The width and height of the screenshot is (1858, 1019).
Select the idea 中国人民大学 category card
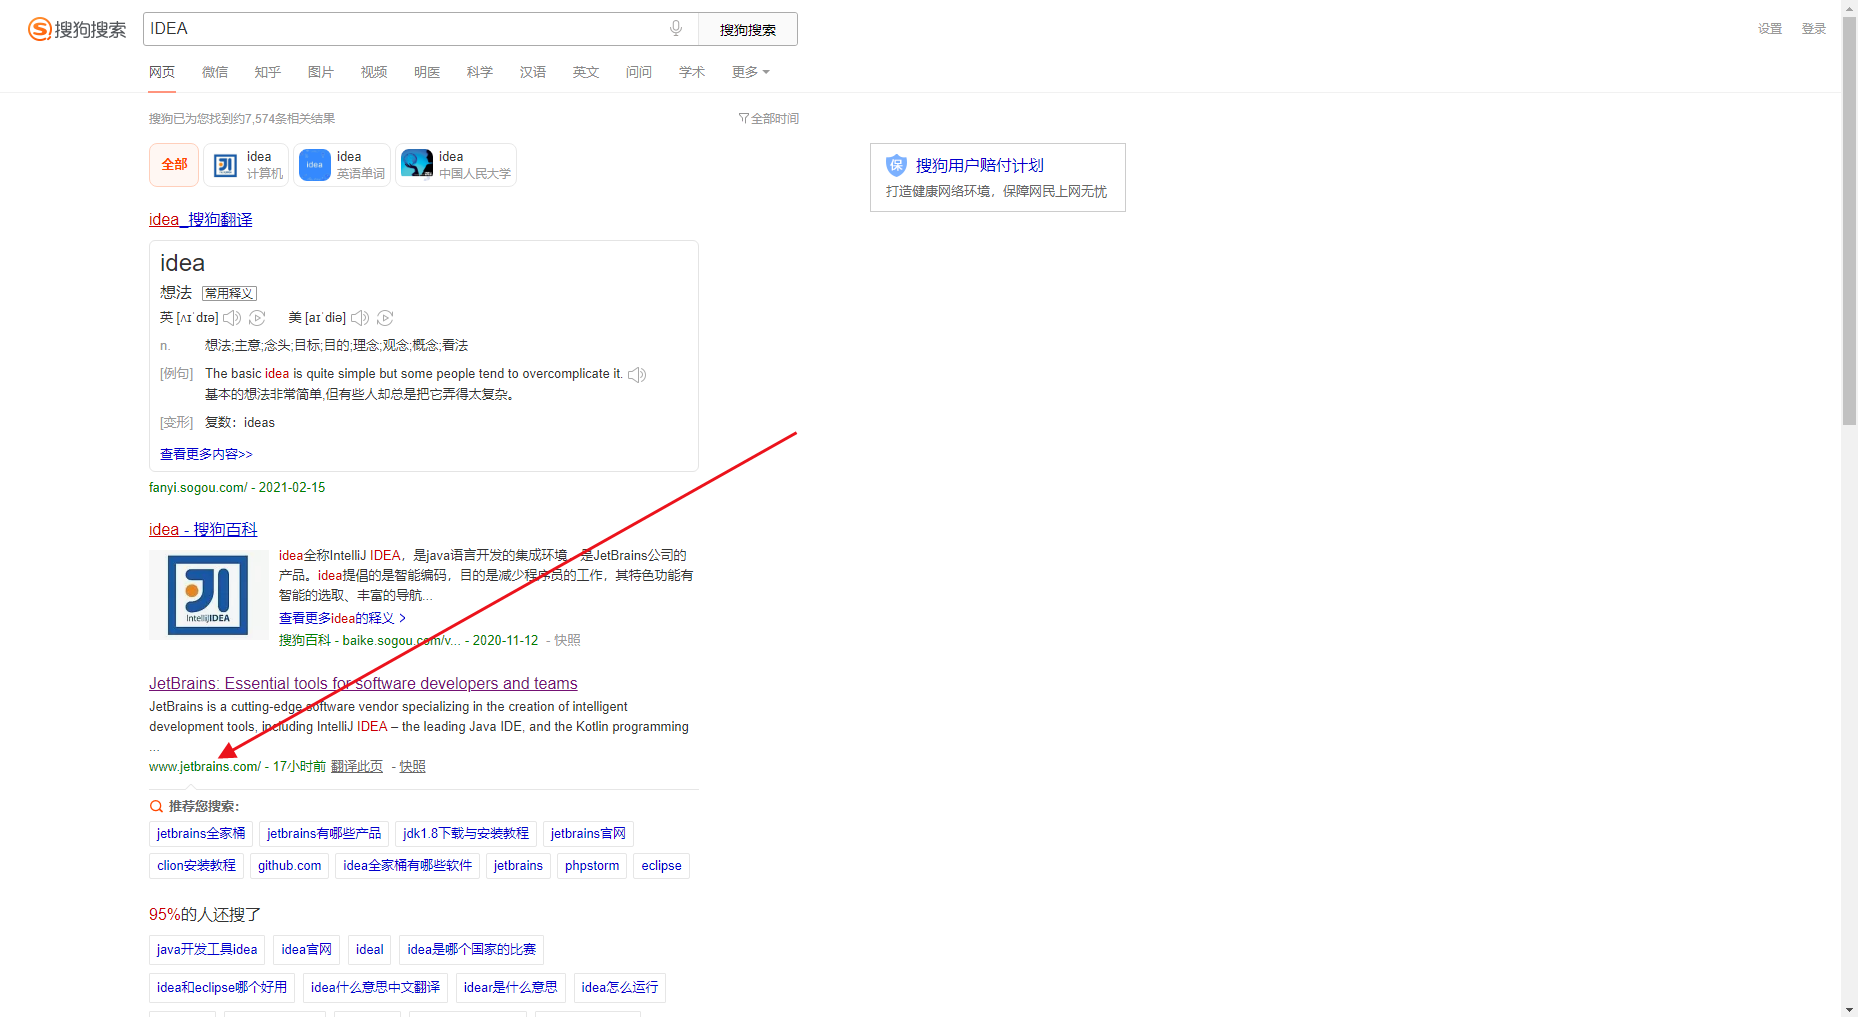click(x=456, y=165)
